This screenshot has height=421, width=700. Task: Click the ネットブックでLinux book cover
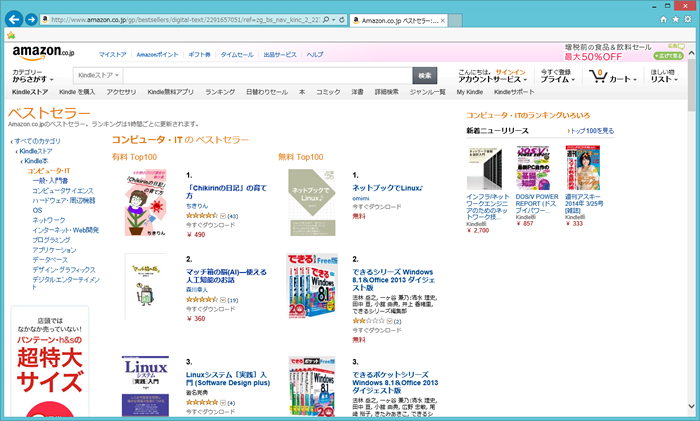click(x=312, y=202)
